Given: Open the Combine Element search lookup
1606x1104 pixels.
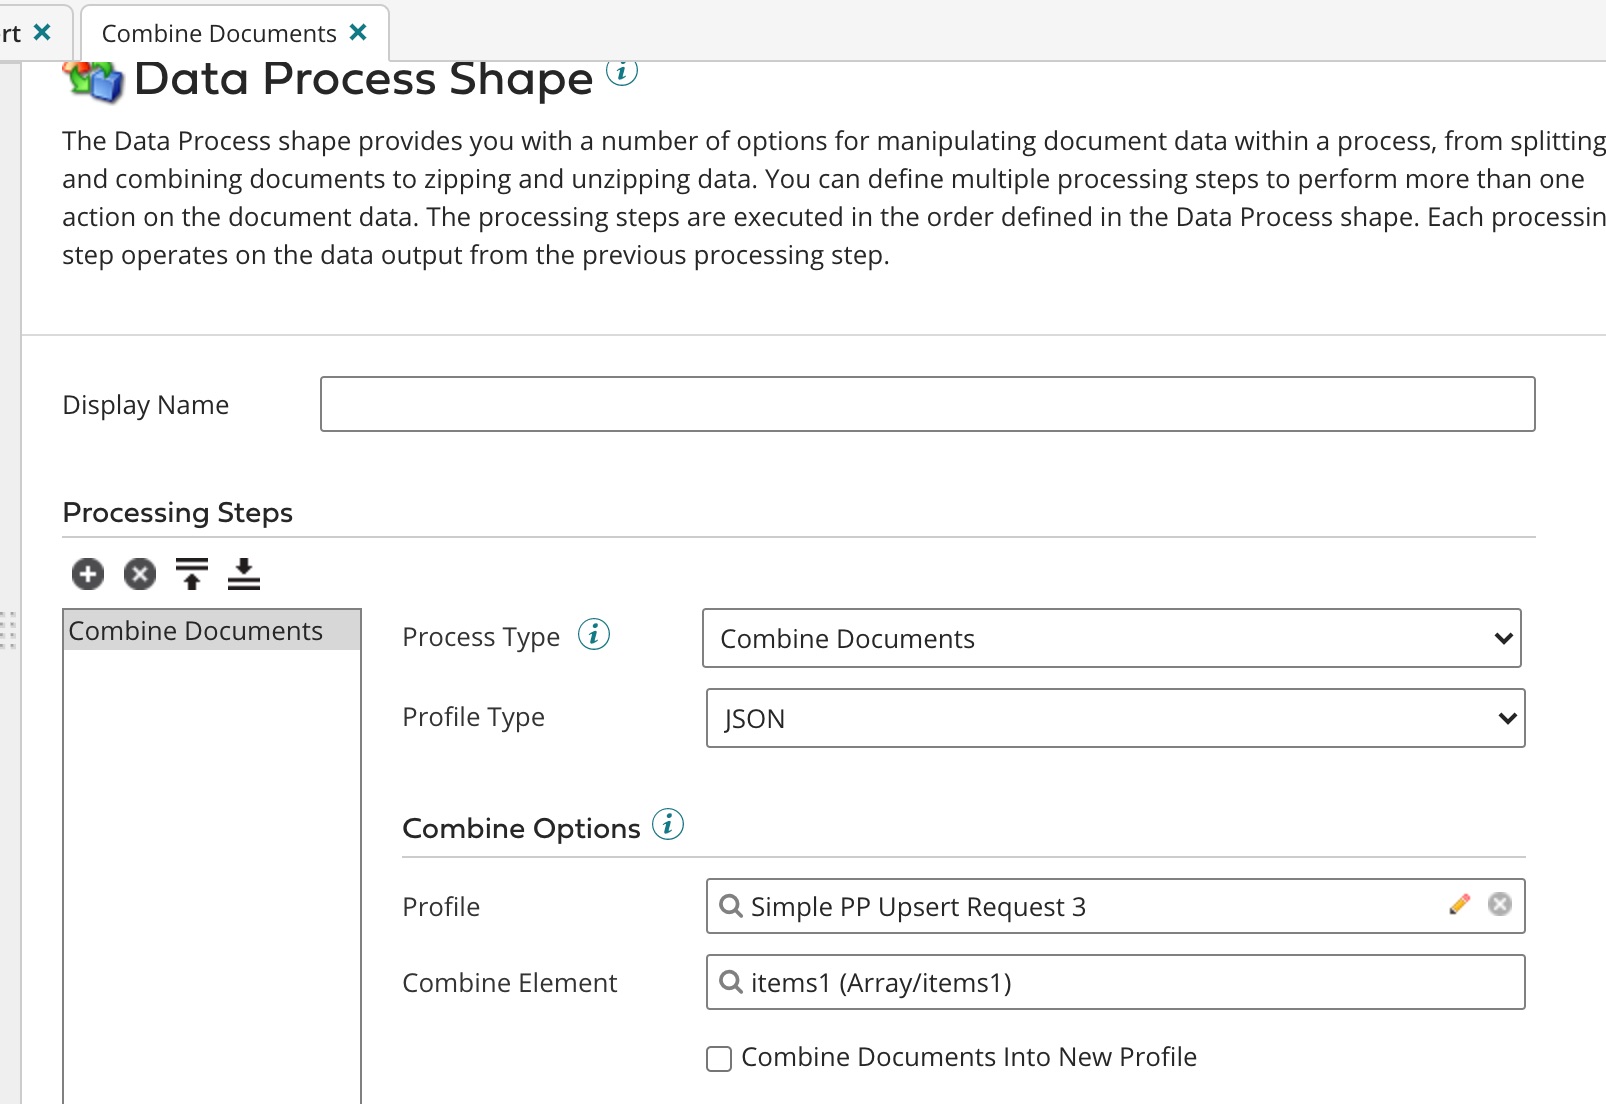Looking at the screenshot, I should [729, 983].
